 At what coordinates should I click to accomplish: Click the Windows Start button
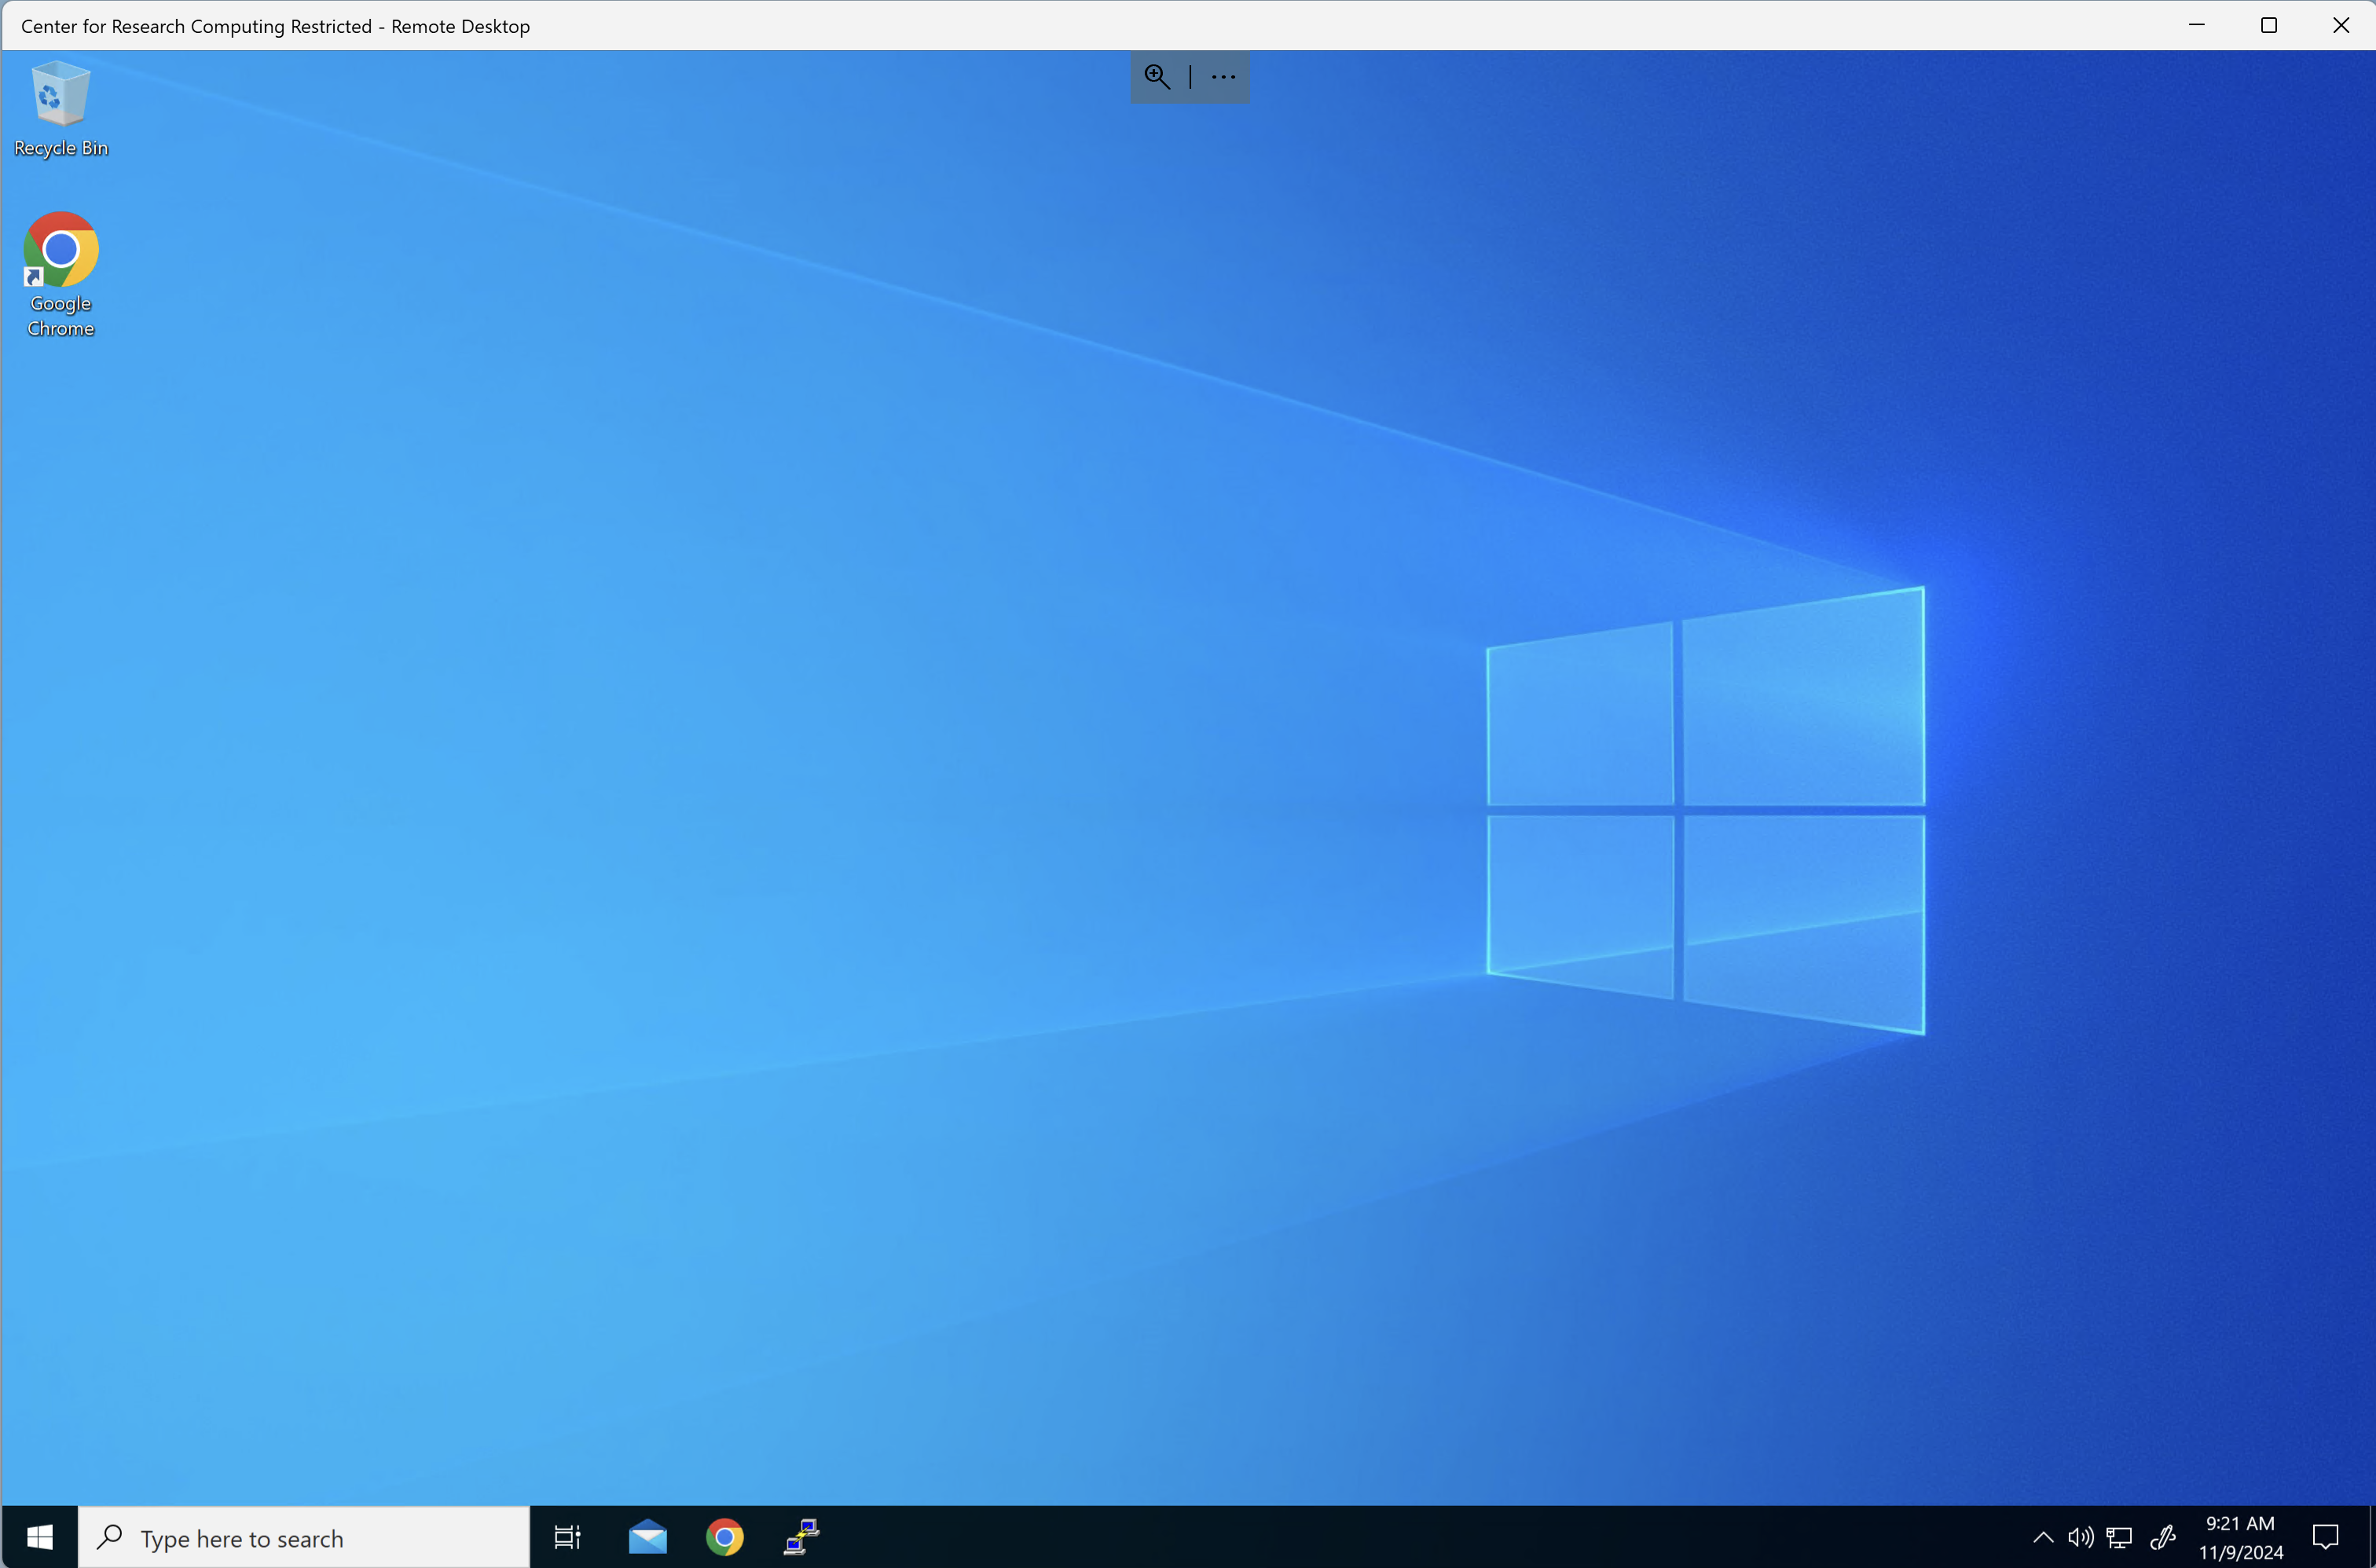tap(38, 1537)
